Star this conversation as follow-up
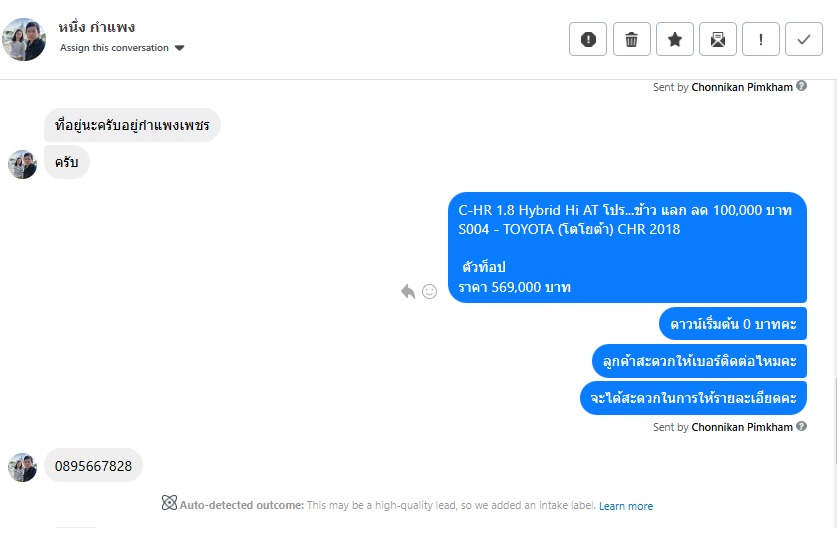 pyautogui.click(x=675, y=39)
